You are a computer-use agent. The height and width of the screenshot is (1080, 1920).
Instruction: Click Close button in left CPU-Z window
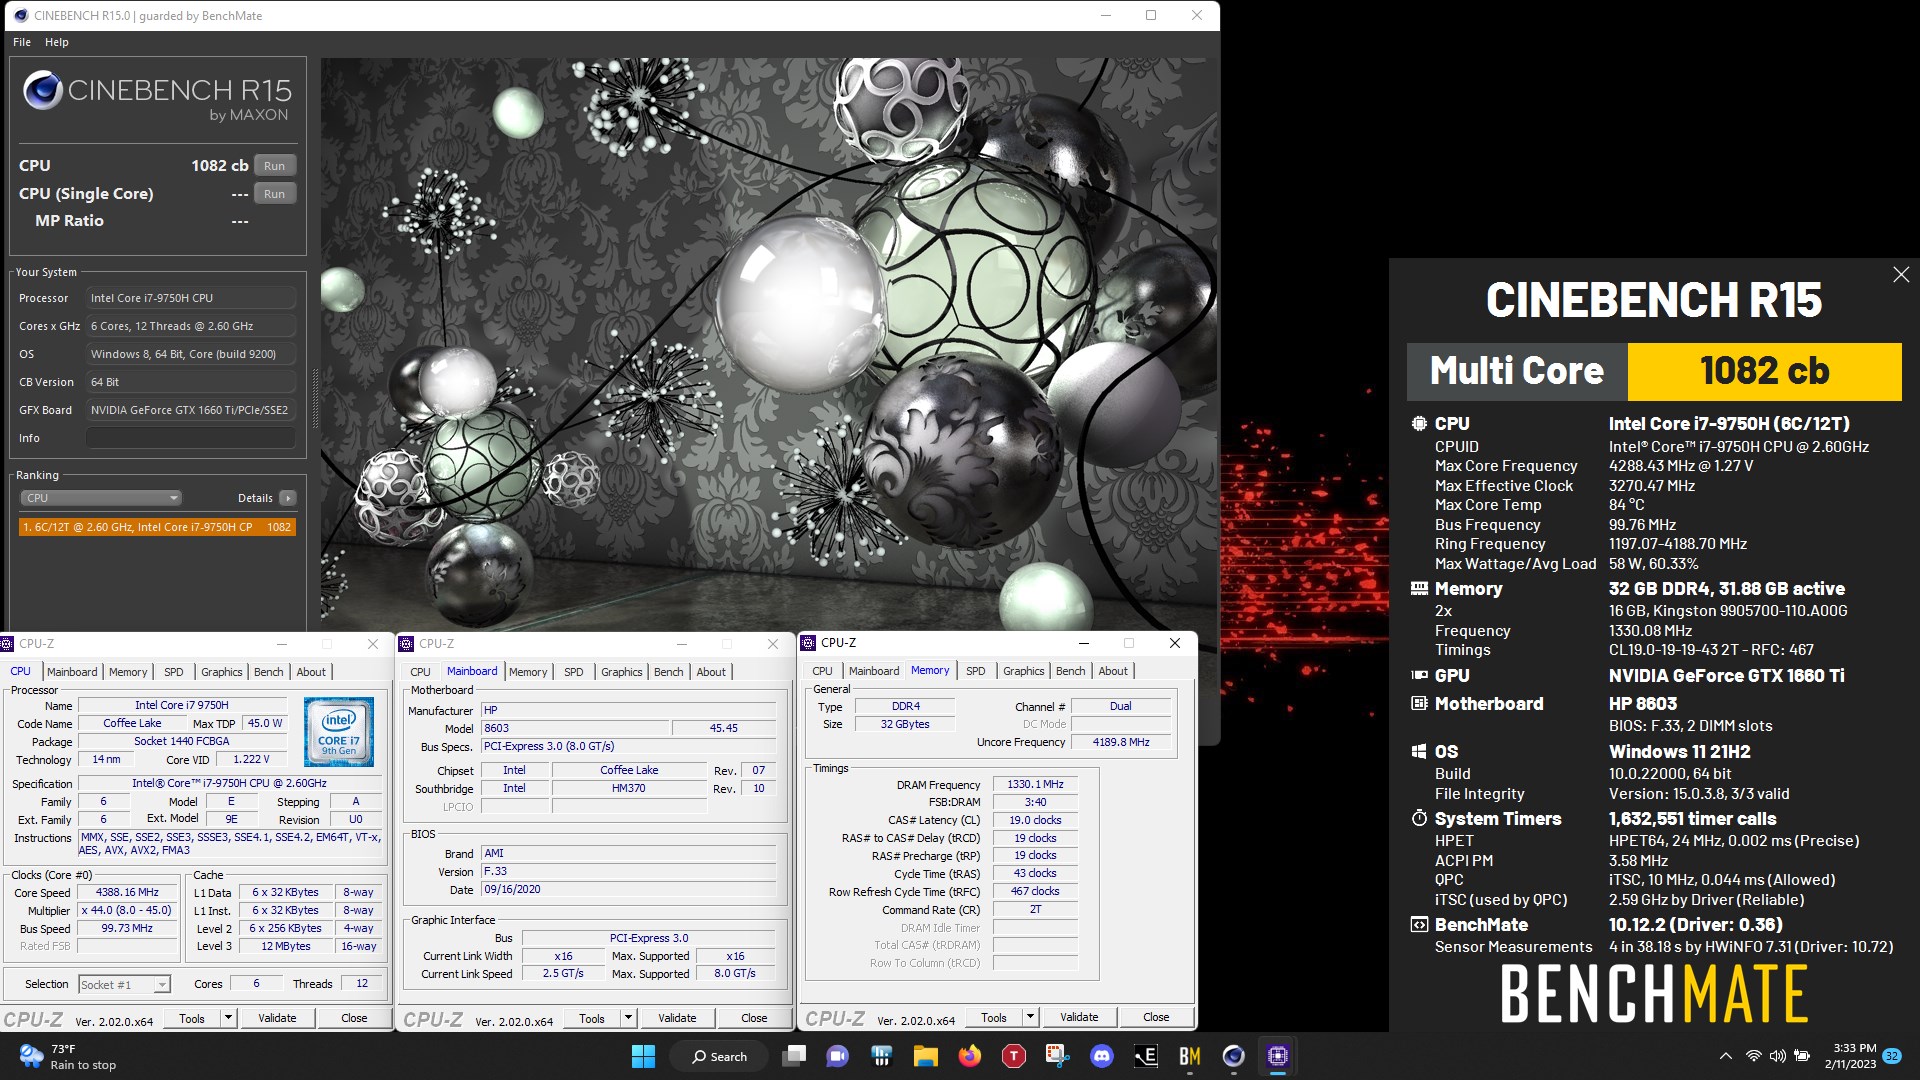[x=354, y=1019]
